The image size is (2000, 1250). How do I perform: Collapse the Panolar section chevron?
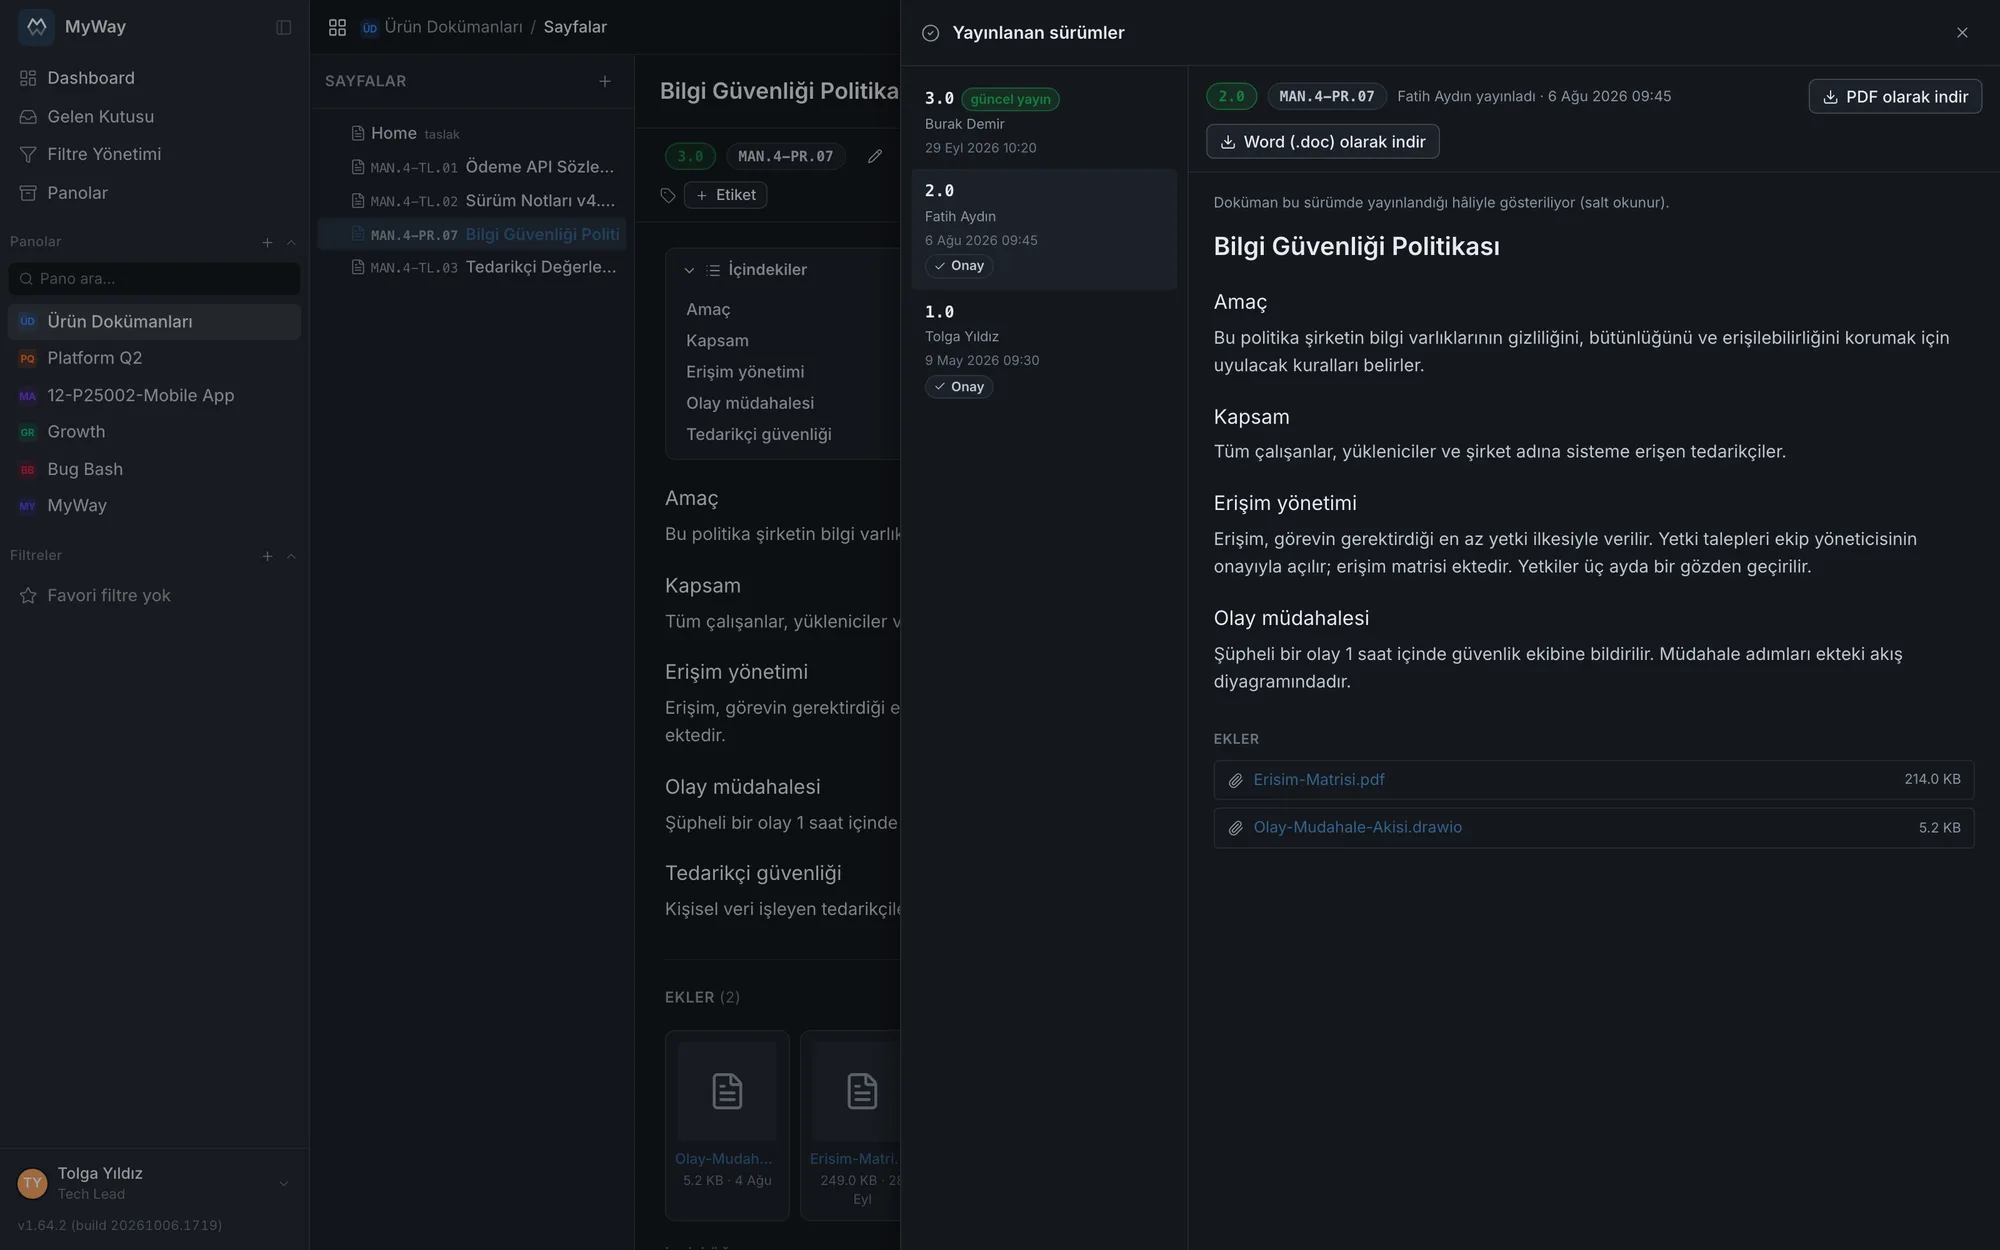[x=291, y=242]
